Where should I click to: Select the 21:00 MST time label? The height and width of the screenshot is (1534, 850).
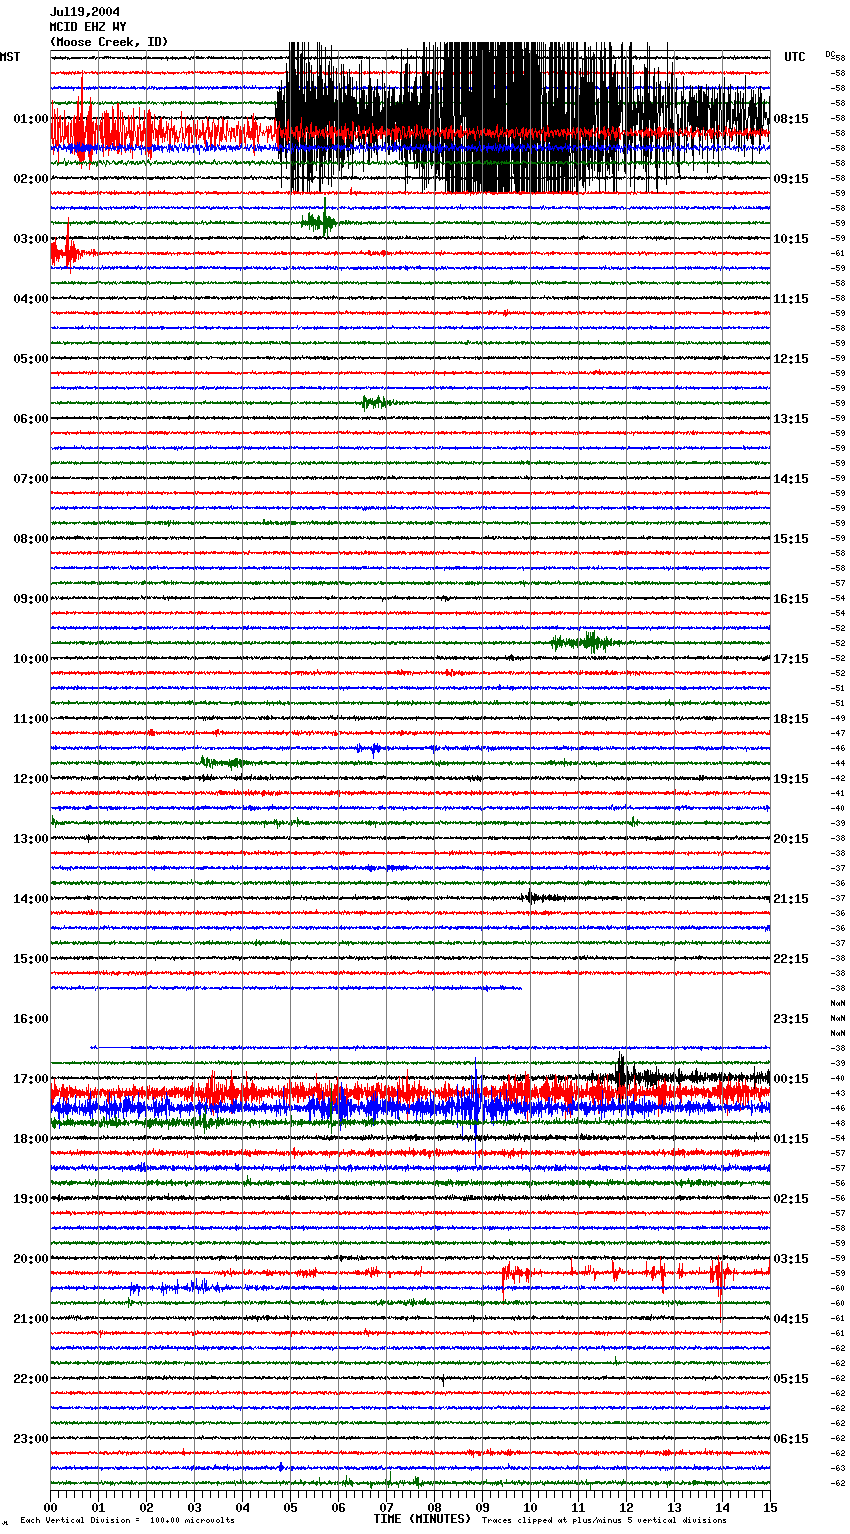click(31, 1318)
